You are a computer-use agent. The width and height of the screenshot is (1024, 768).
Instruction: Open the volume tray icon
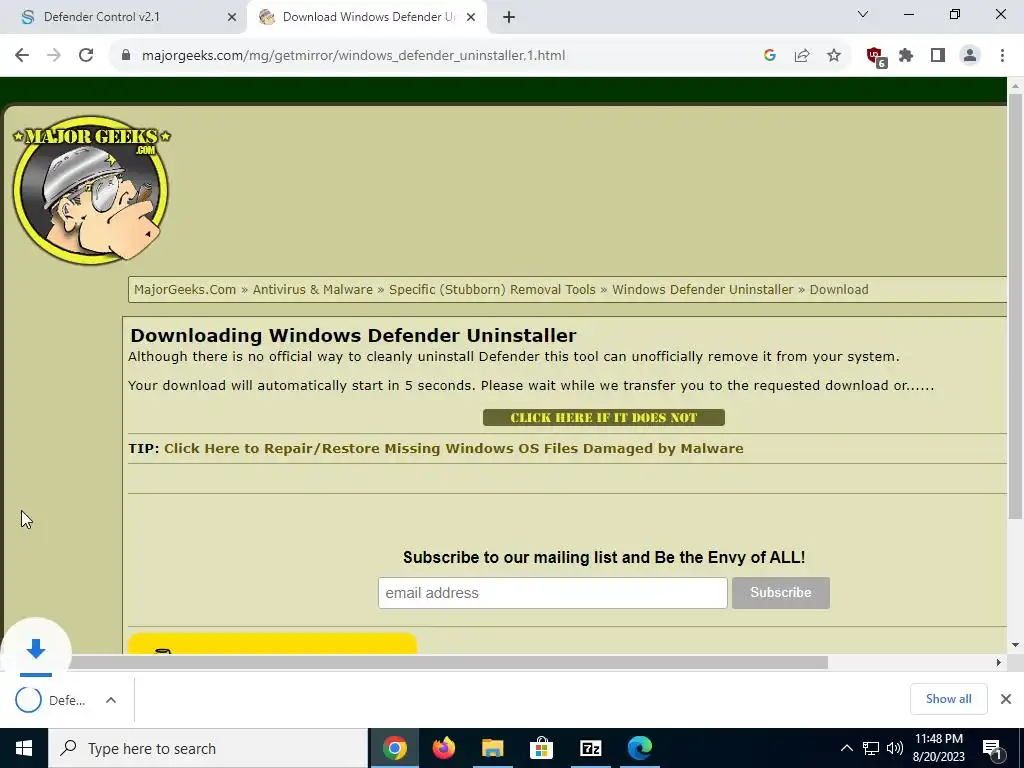point(895,748)
